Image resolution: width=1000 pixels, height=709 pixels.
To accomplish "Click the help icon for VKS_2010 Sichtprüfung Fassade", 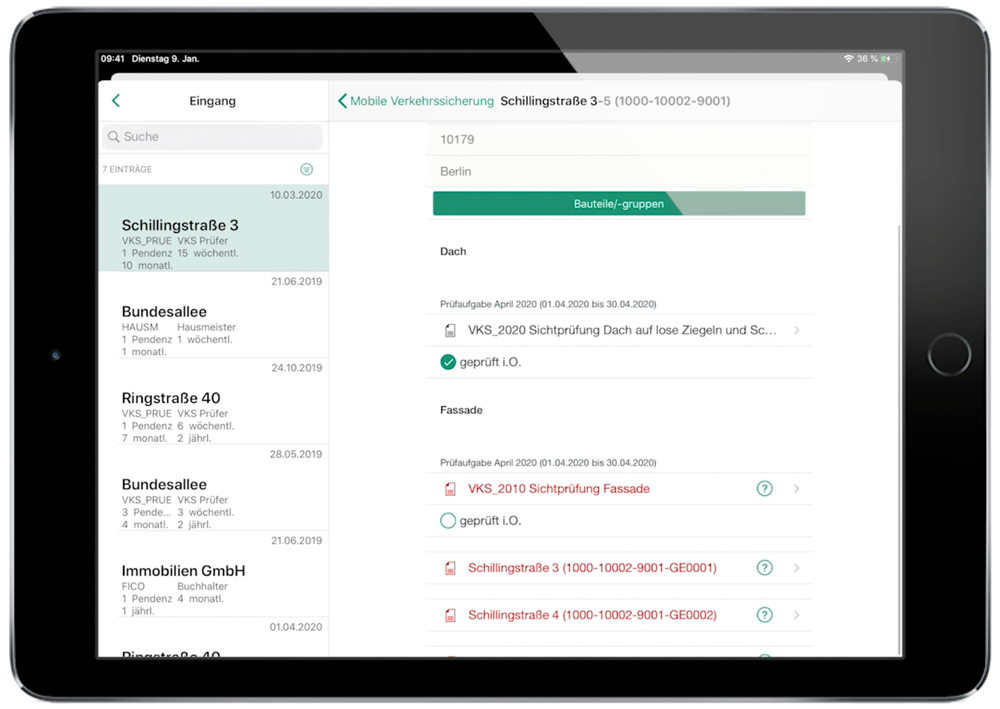I will click(764, 489).
